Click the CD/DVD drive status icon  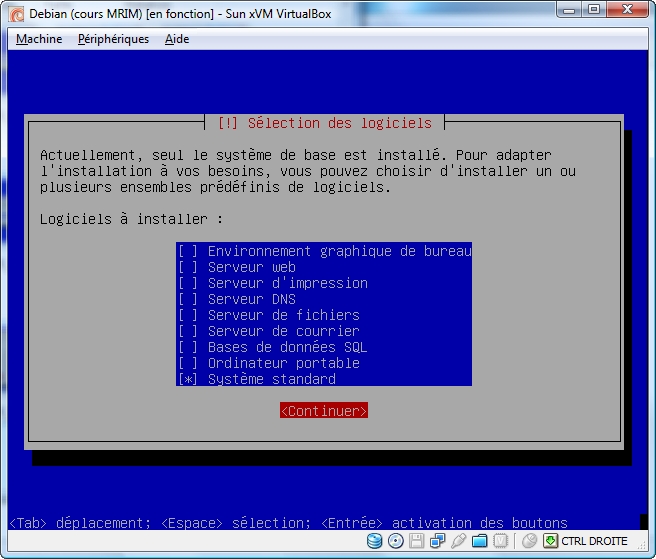click(396, 541)
